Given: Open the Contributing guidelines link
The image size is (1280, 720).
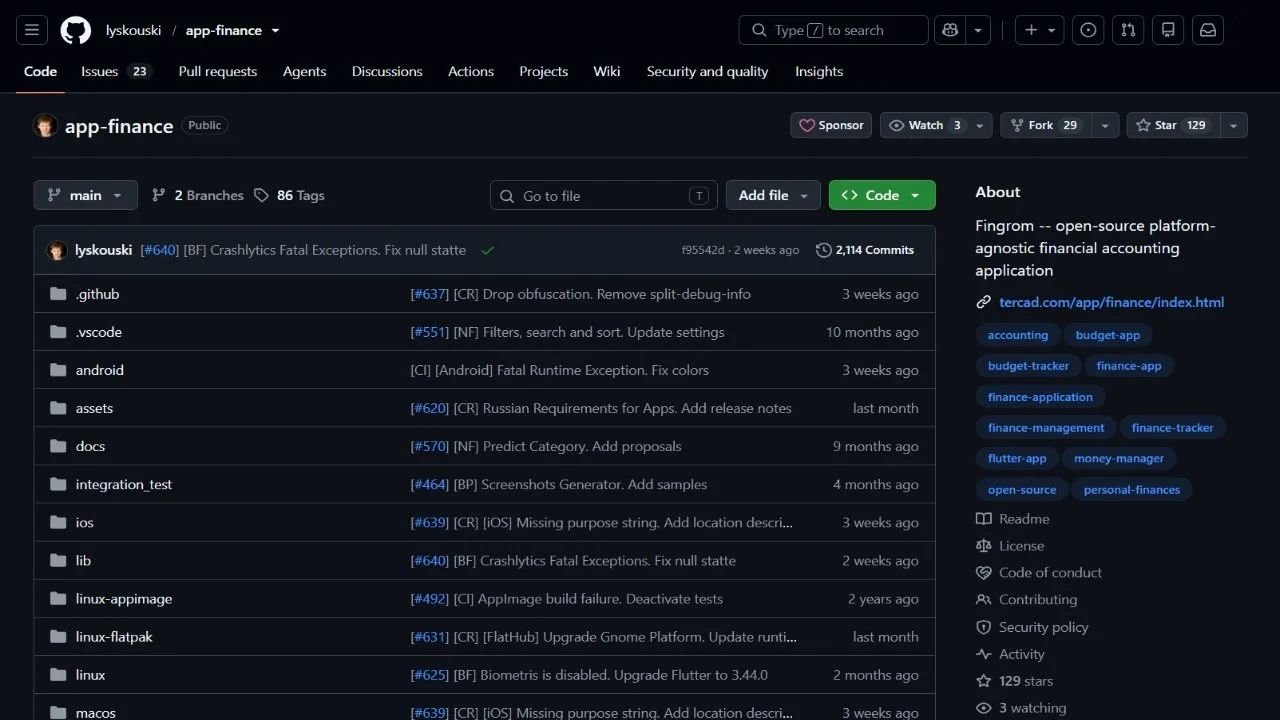Looking at the screenshot, I should (x=1038, y=600).
